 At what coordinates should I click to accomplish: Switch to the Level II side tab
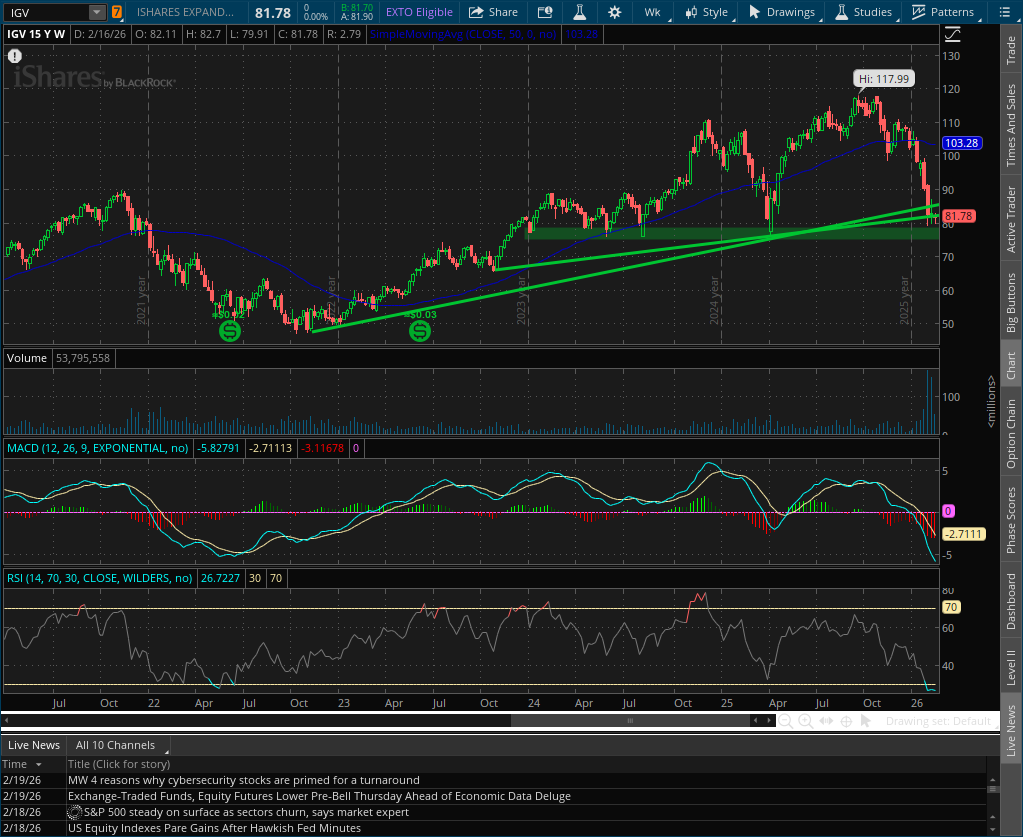[1011, 667]
